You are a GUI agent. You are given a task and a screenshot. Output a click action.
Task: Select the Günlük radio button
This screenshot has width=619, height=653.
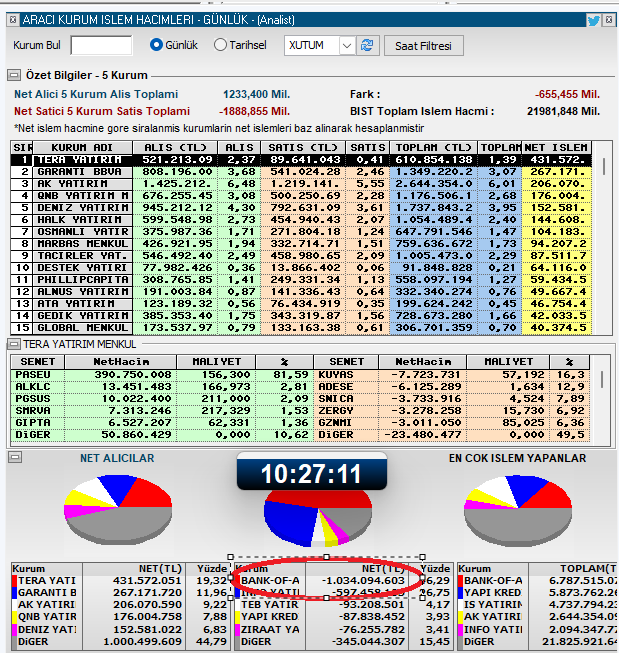[156, 45]
